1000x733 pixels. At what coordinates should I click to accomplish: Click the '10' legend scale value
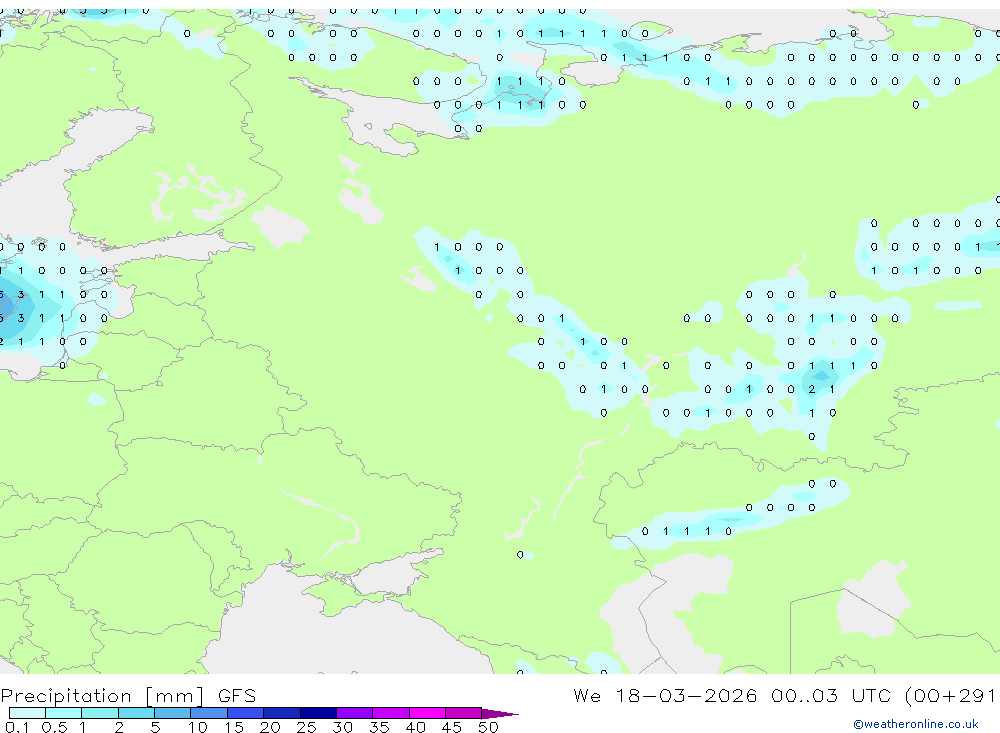pyautogui.click(x=198, y=727)
